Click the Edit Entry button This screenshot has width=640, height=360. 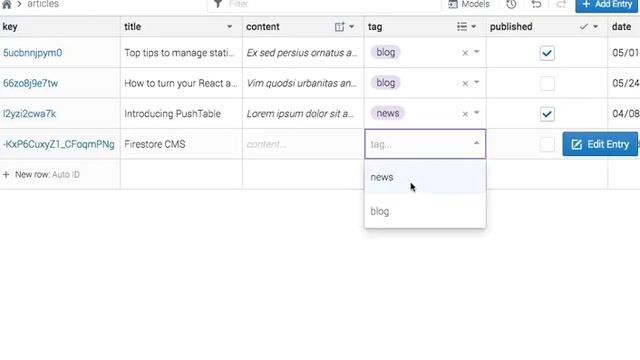pos(600,144)
